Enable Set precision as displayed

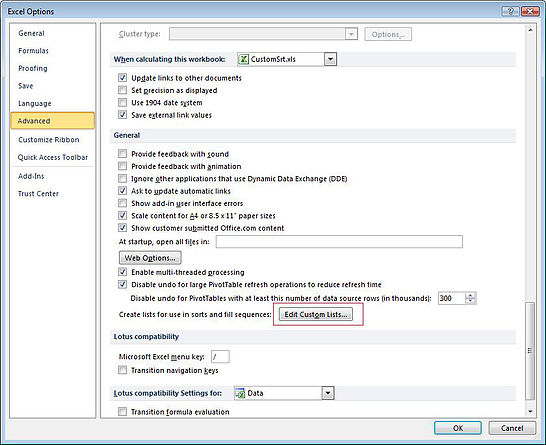[123, 90]
